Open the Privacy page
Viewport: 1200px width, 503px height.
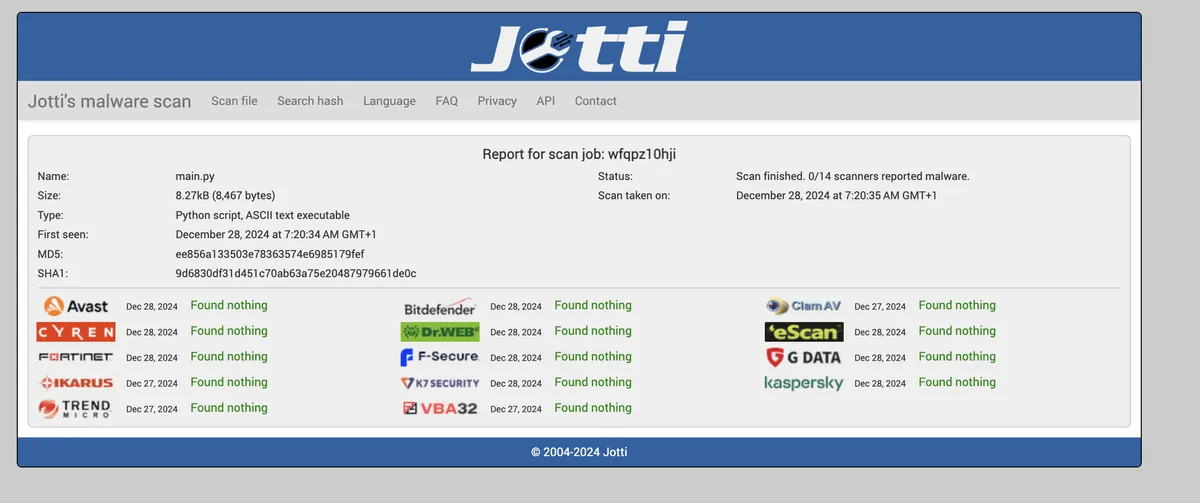tap(497, 101)
